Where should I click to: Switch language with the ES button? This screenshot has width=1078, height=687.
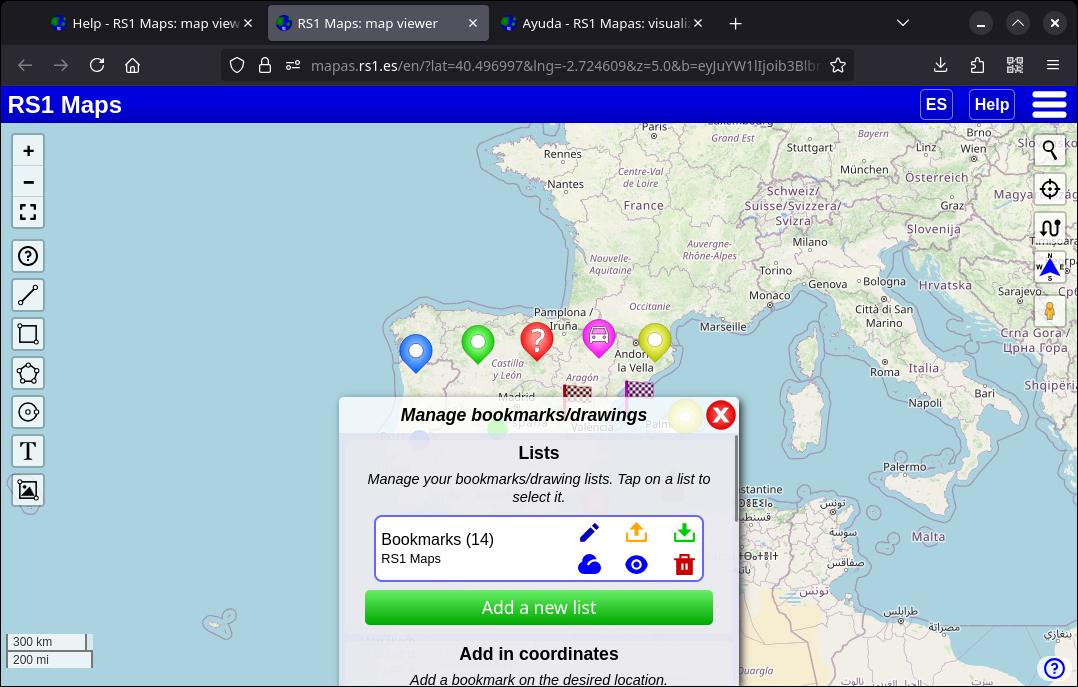click(936, 105)
